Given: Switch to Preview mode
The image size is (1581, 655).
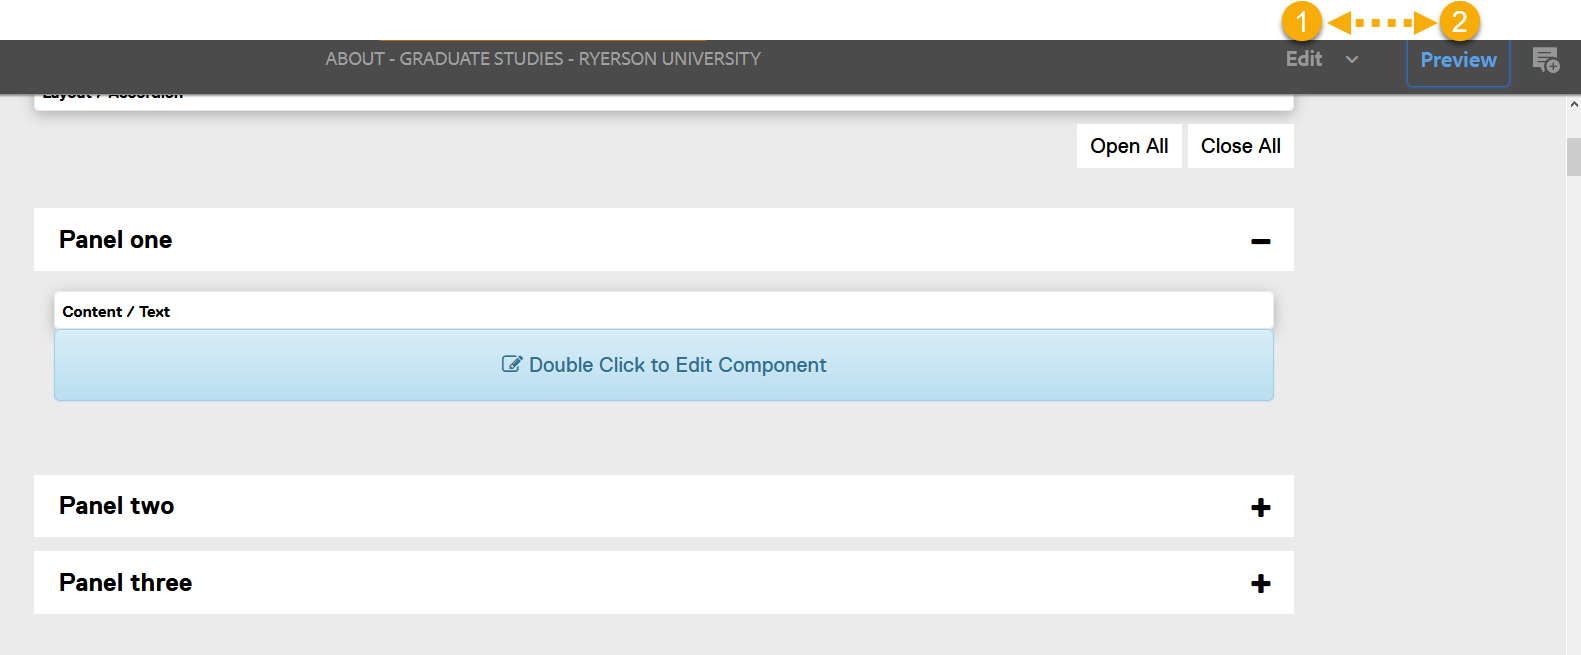Looking at the screenshot, I should coord(1457,60).
